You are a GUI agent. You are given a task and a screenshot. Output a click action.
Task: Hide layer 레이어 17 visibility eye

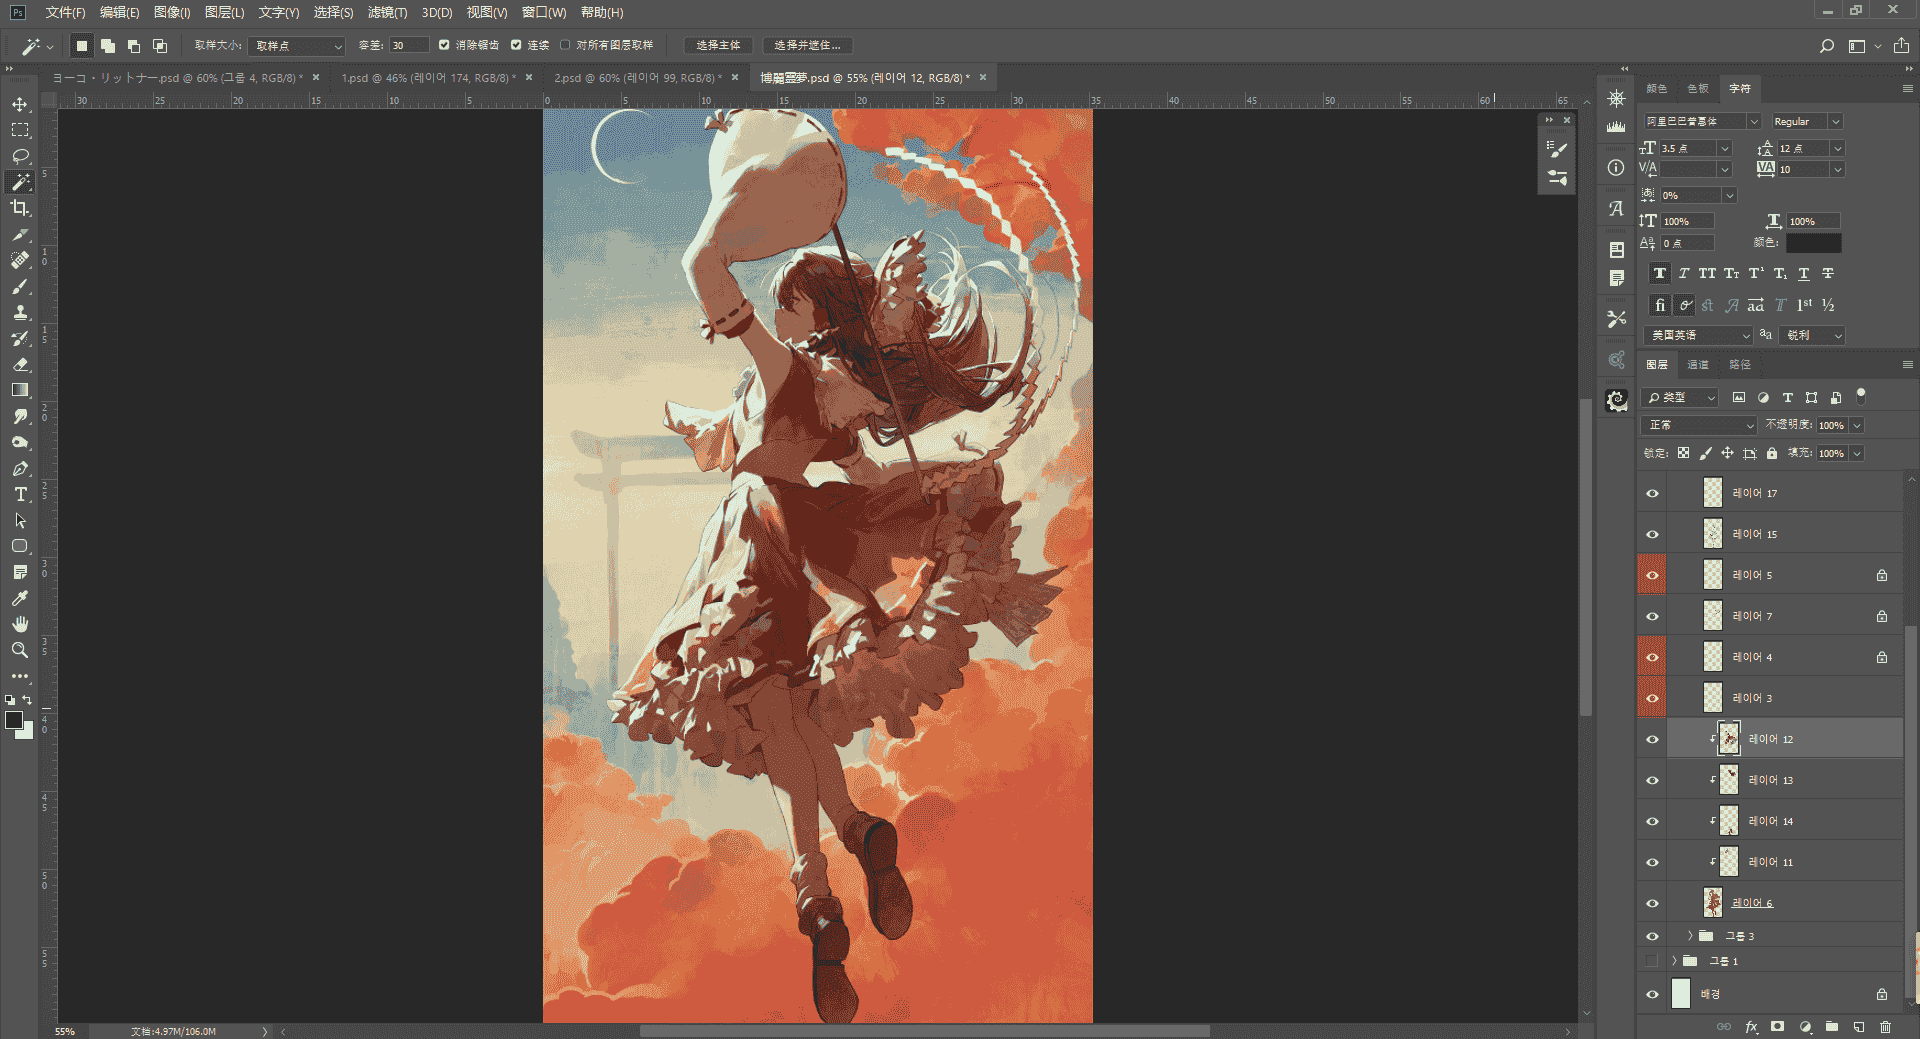pyautogui.click(x=1652, y=493)
